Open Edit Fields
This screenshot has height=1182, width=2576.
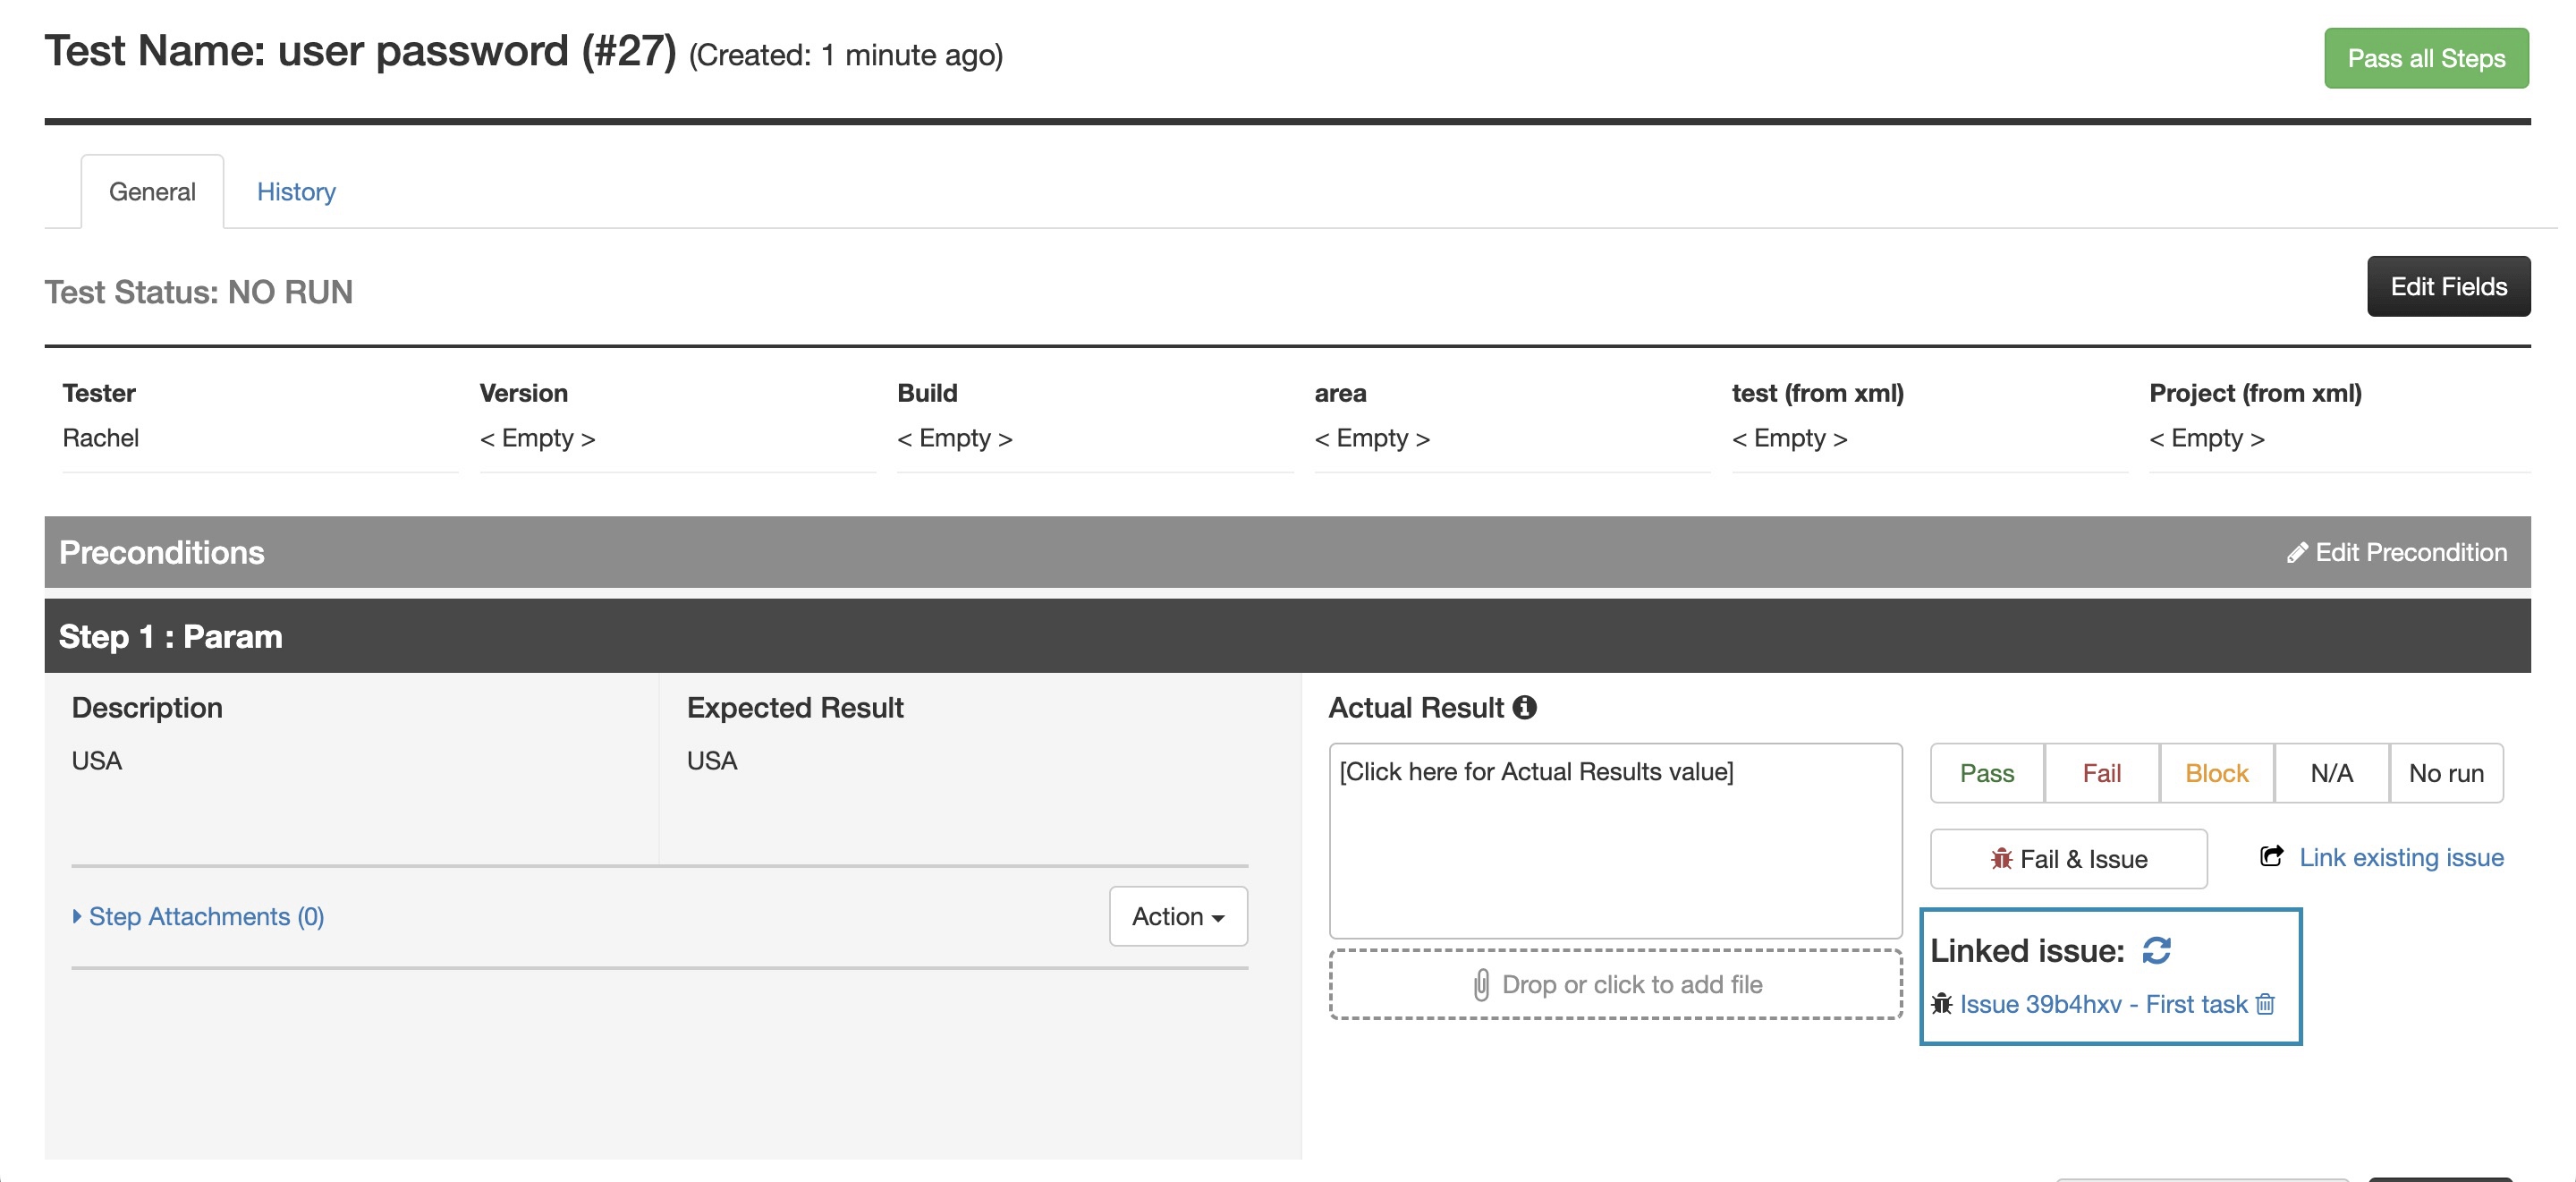2448,287
